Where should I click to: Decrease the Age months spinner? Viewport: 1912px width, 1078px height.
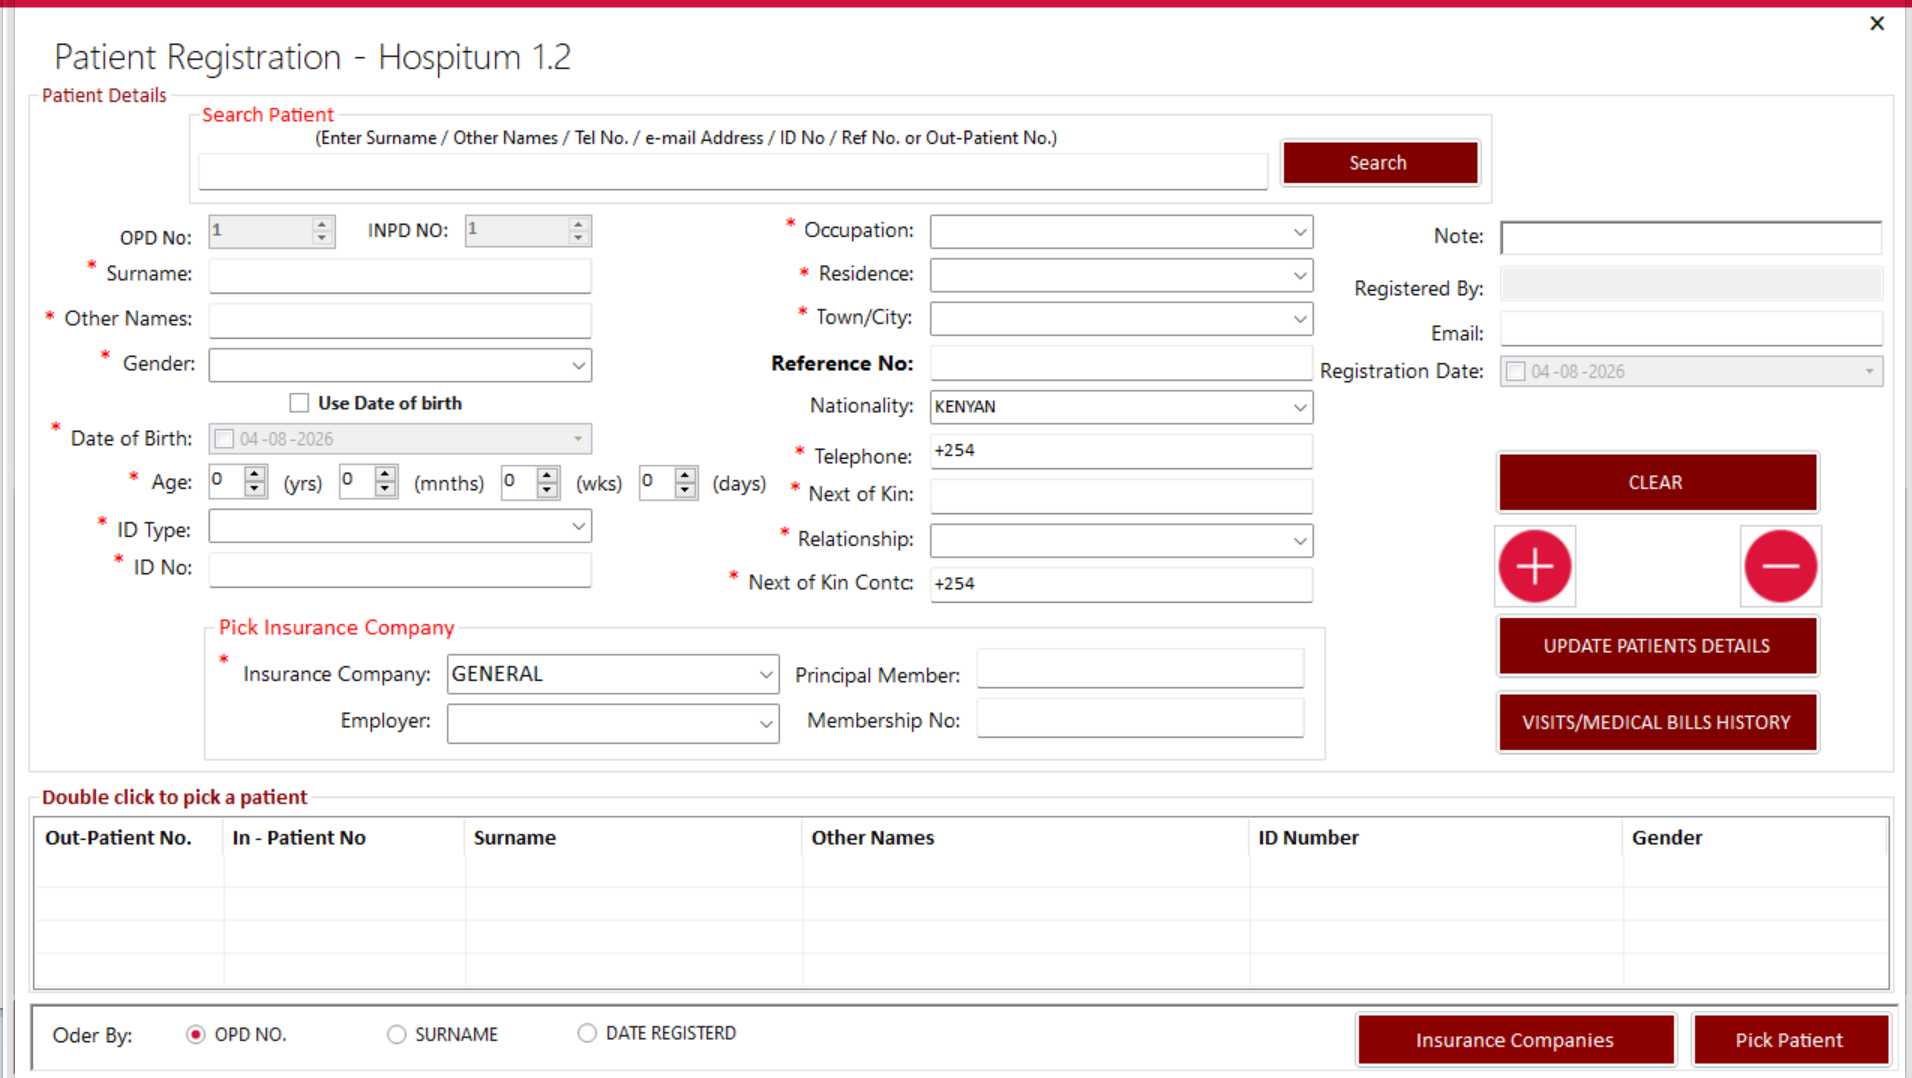coord(385,489)
